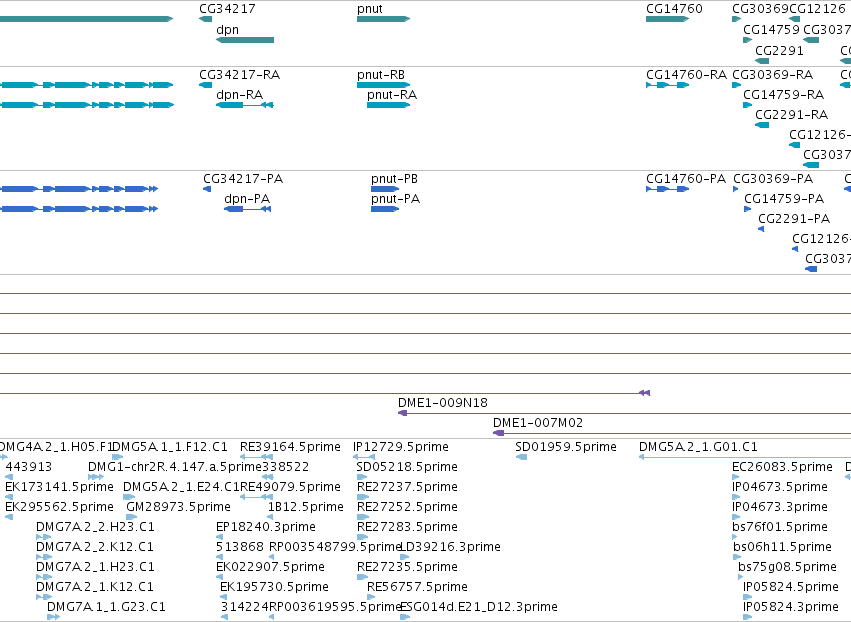
Task: Select the DMG5A.1_1.F12.C1 feature label
Action: point(170,447)
